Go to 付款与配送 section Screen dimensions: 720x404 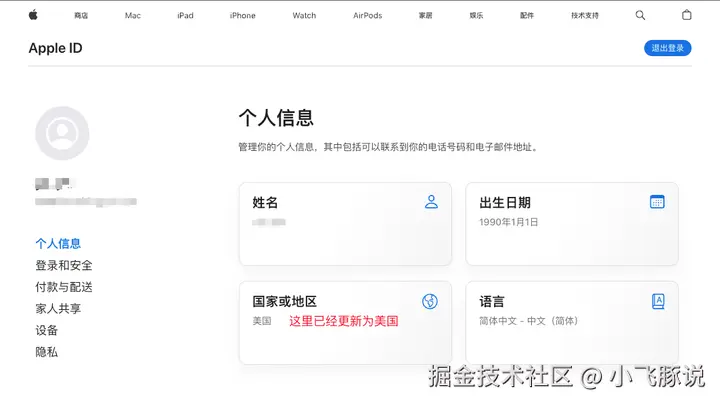click(64, 287)
